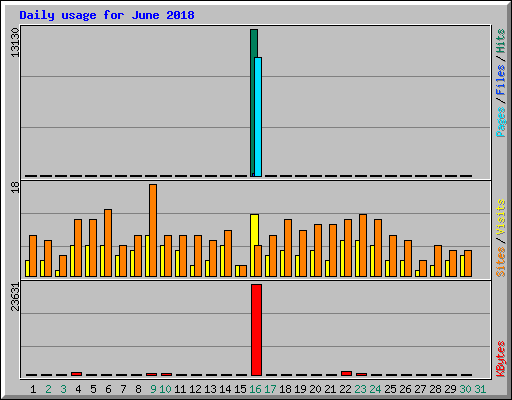Click day label 14 on the x-axis

pyautogui.click(x=225, y=389)
